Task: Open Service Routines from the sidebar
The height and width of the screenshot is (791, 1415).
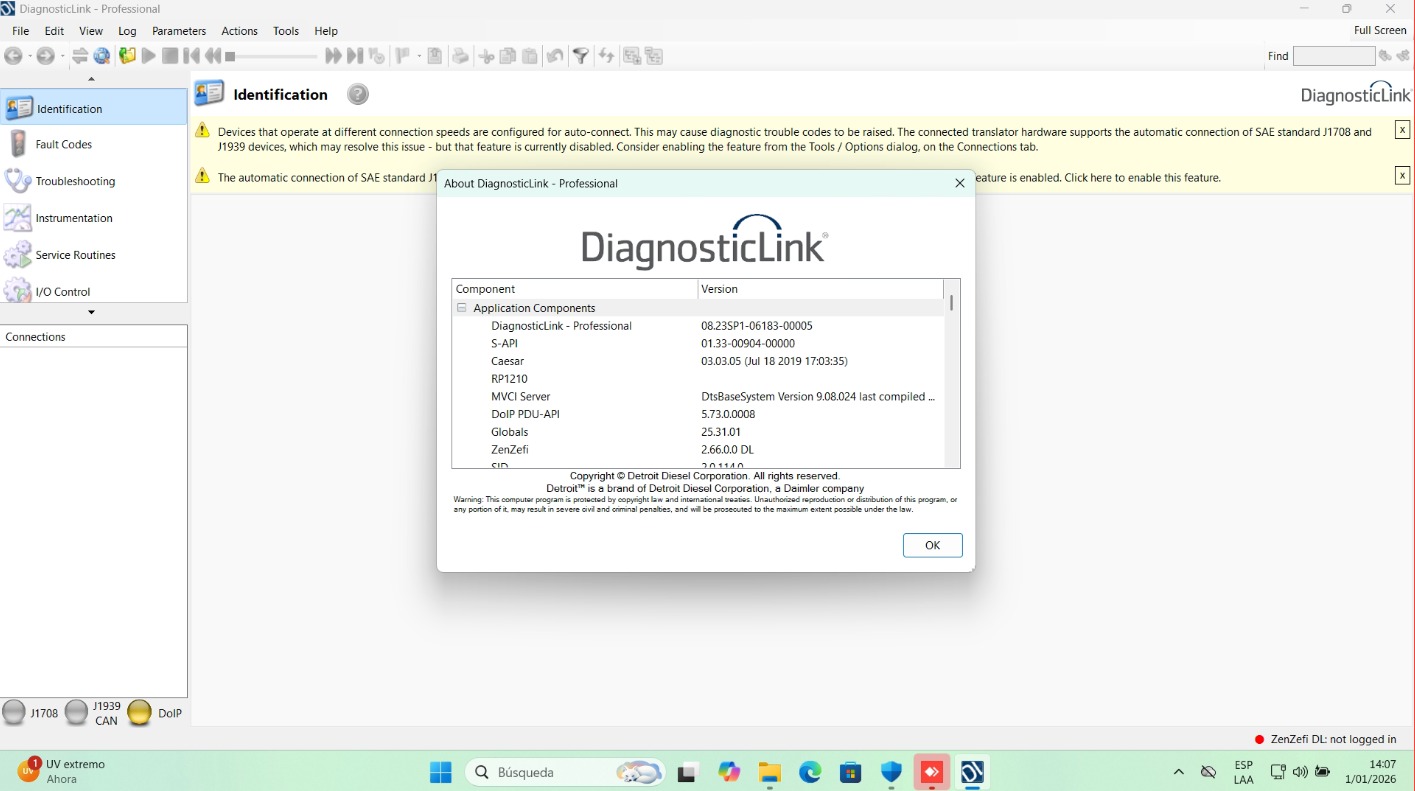Action: pyautogui.click(x=94, y=255)
